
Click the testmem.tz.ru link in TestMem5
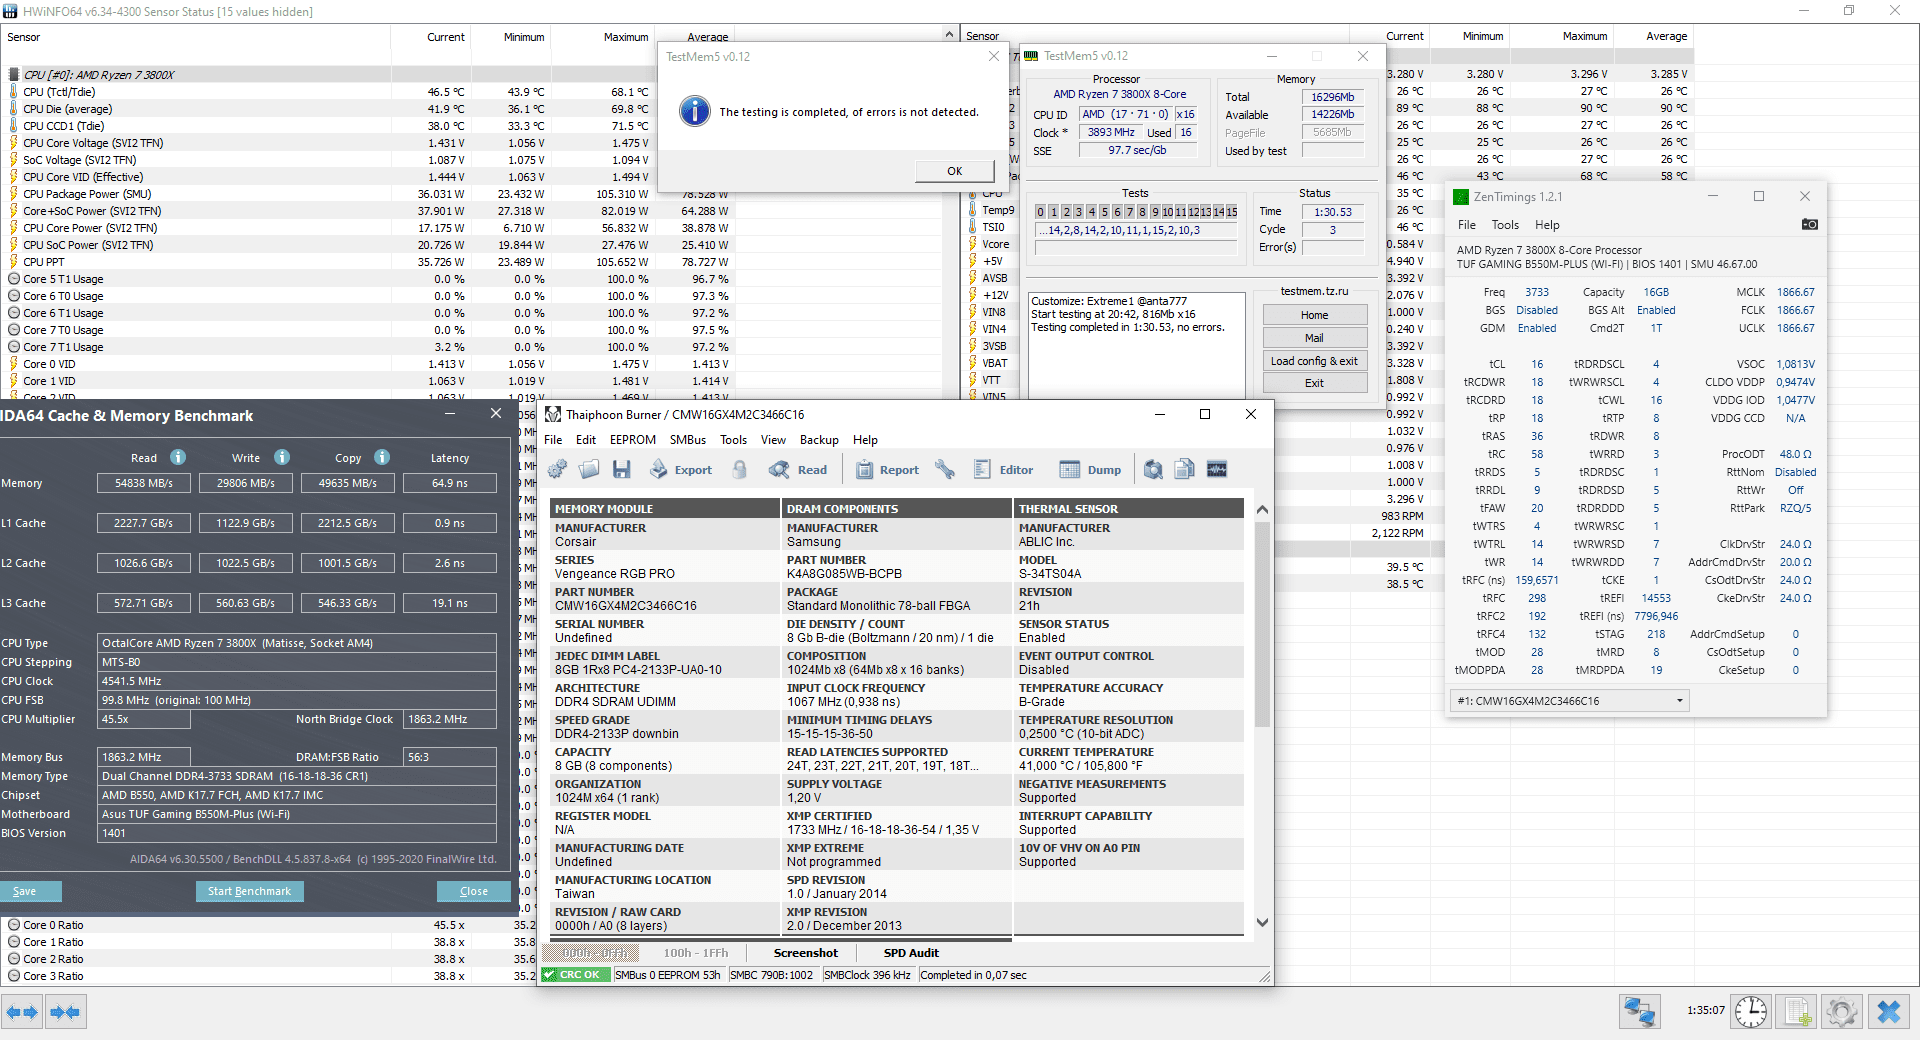coord(1314,291)
